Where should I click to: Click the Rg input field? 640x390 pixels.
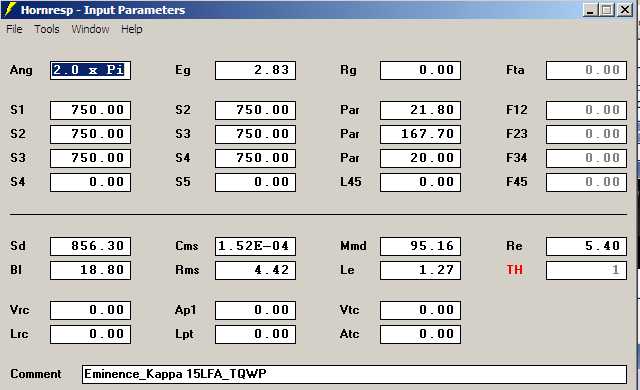pyautogui.click(x=420, y=70)
